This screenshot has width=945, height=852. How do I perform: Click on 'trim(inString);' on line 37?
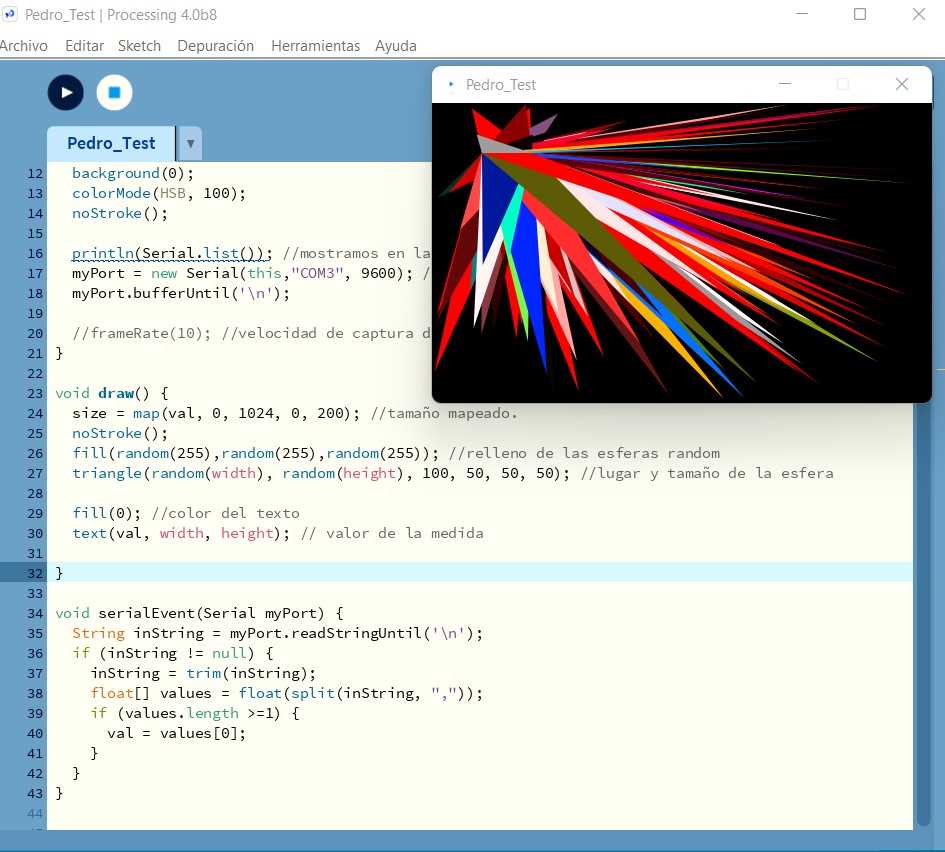(x=251, y=673)
